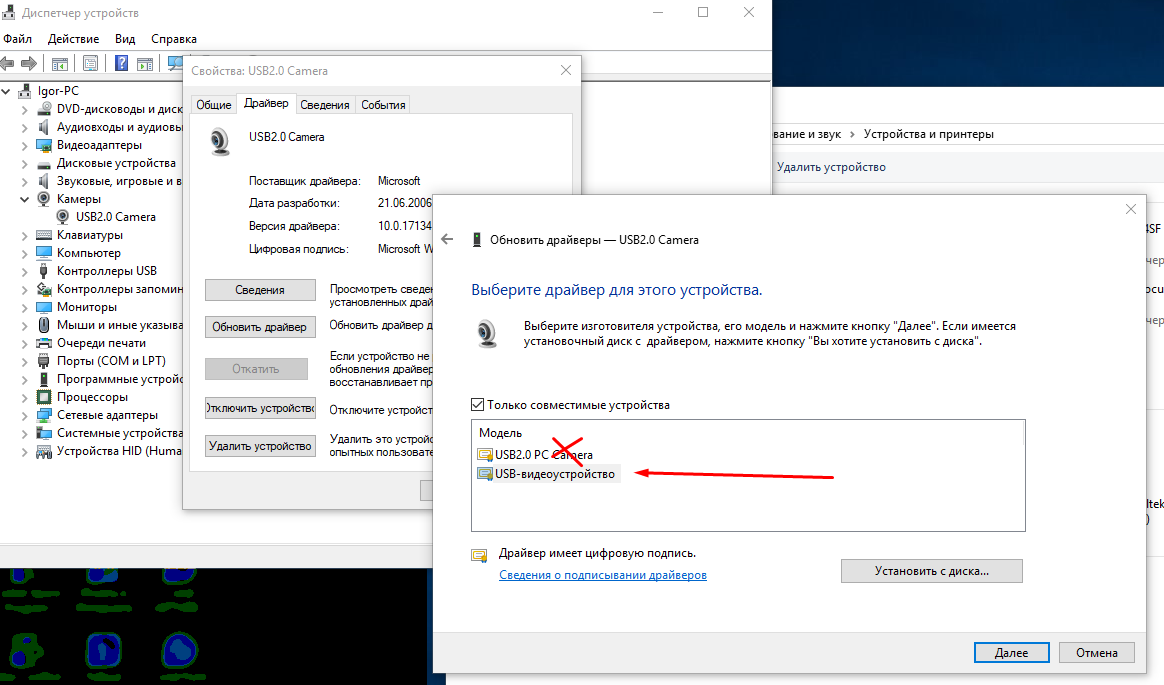Click the DVD-дисководы drive icon
The height and width of the screenshot is (685, 1164).
tap(44, 108)
